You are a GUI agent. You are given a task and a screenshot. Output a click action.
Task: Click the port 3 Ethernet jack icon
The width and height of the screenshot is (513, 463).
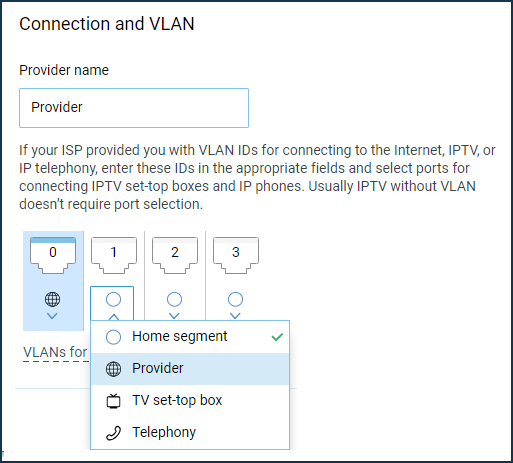tap(236, 255)
